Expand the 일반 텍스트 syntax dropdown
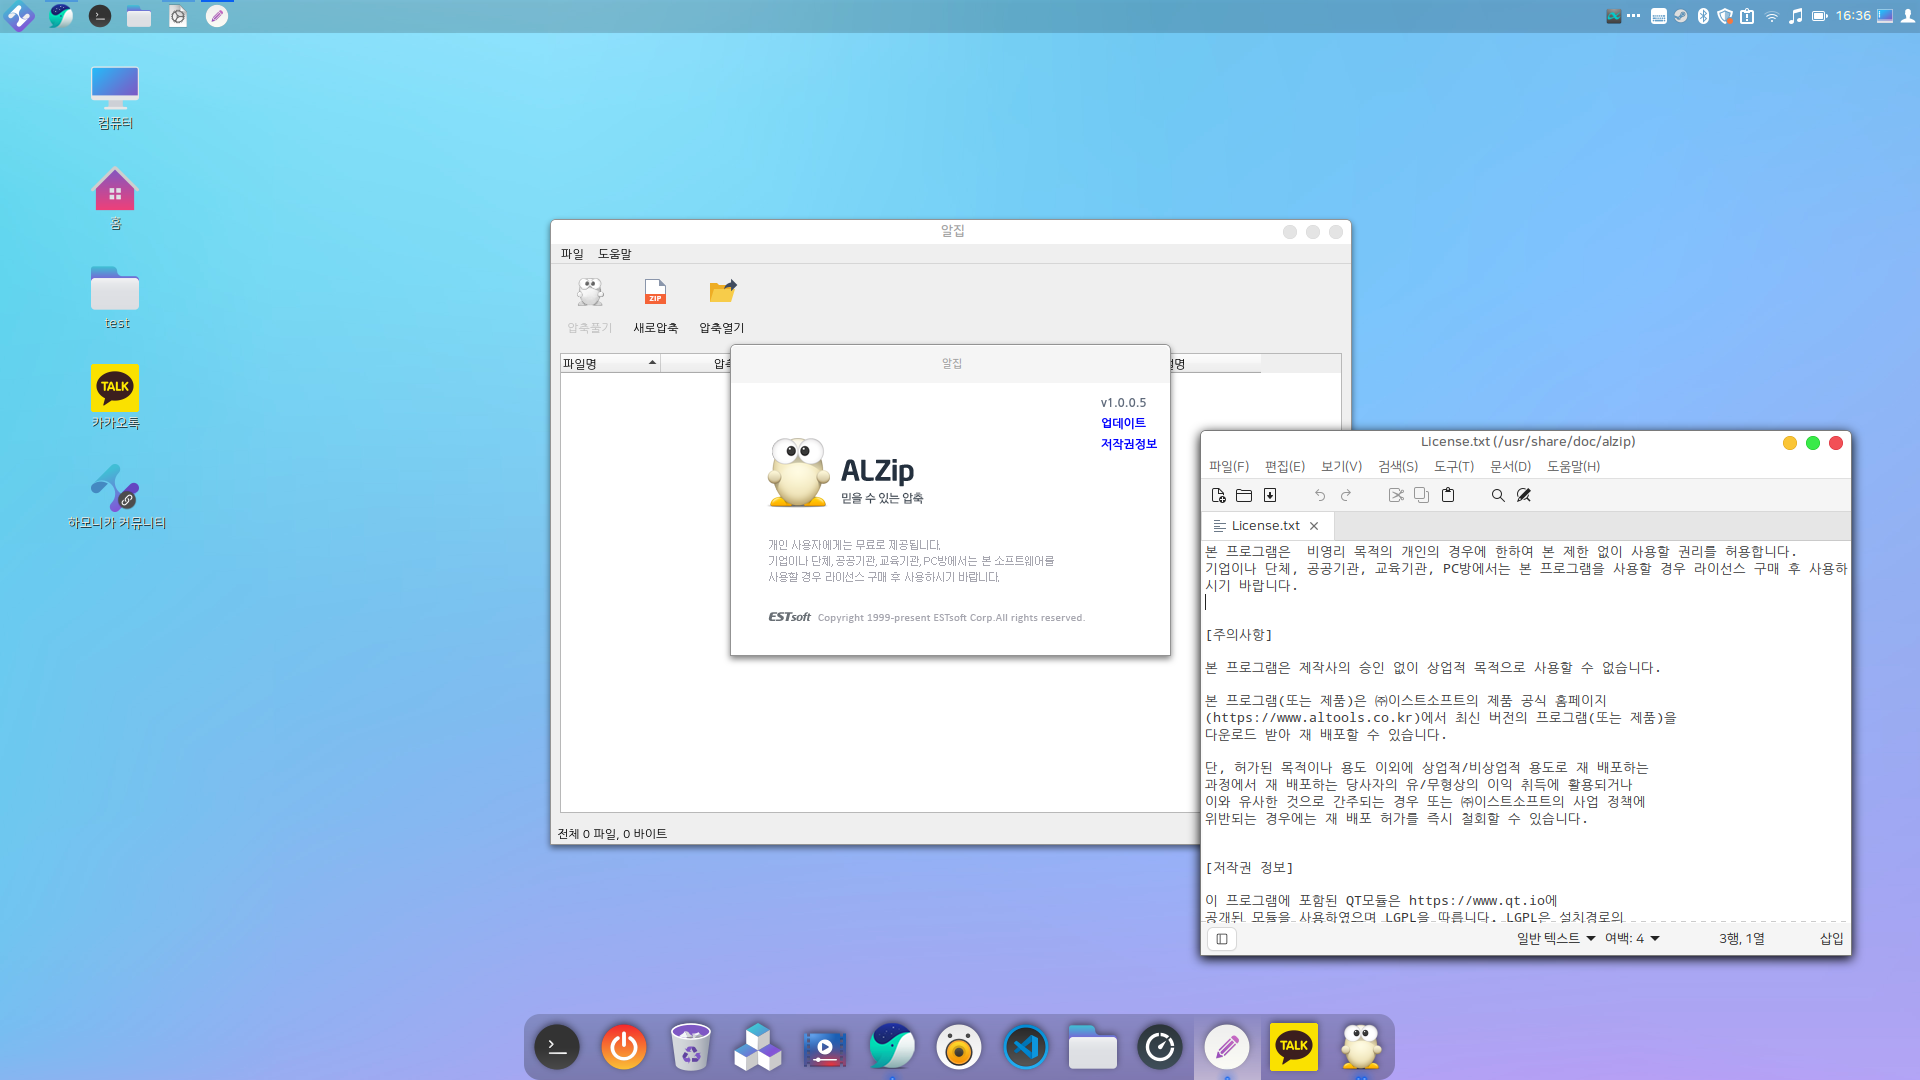 (x=1556, y=939)
